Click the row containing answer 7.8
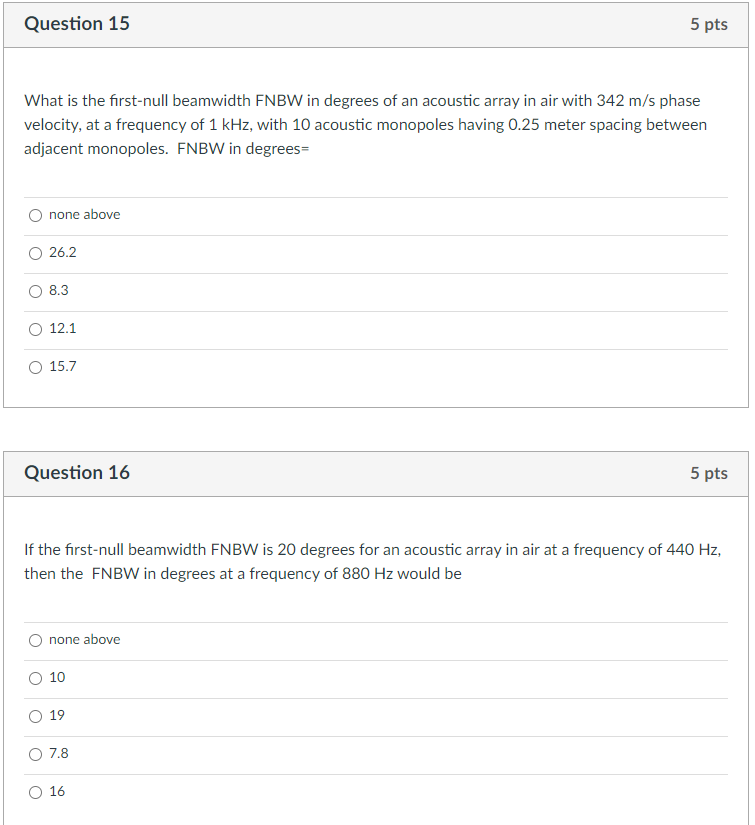Screen dimensions: 755x825 point(375,753)
